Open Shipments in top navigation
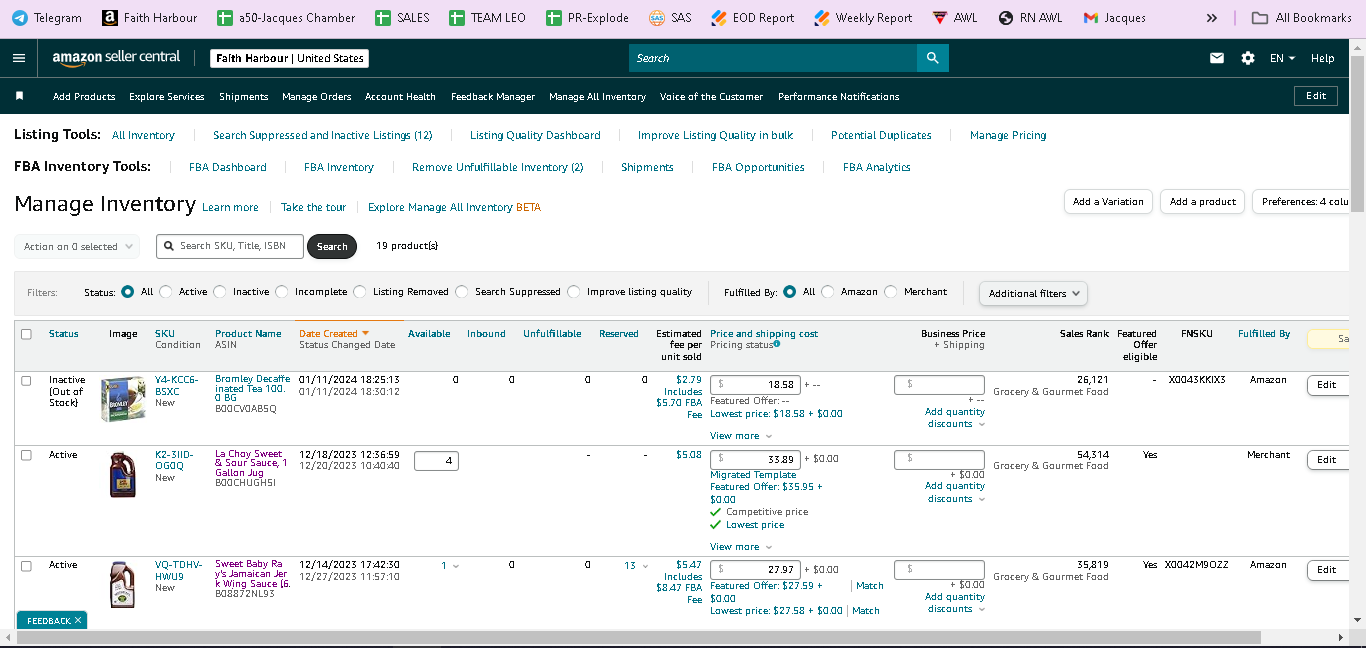Viewport: 1366px width, 648px height. (x=244, y=97)
